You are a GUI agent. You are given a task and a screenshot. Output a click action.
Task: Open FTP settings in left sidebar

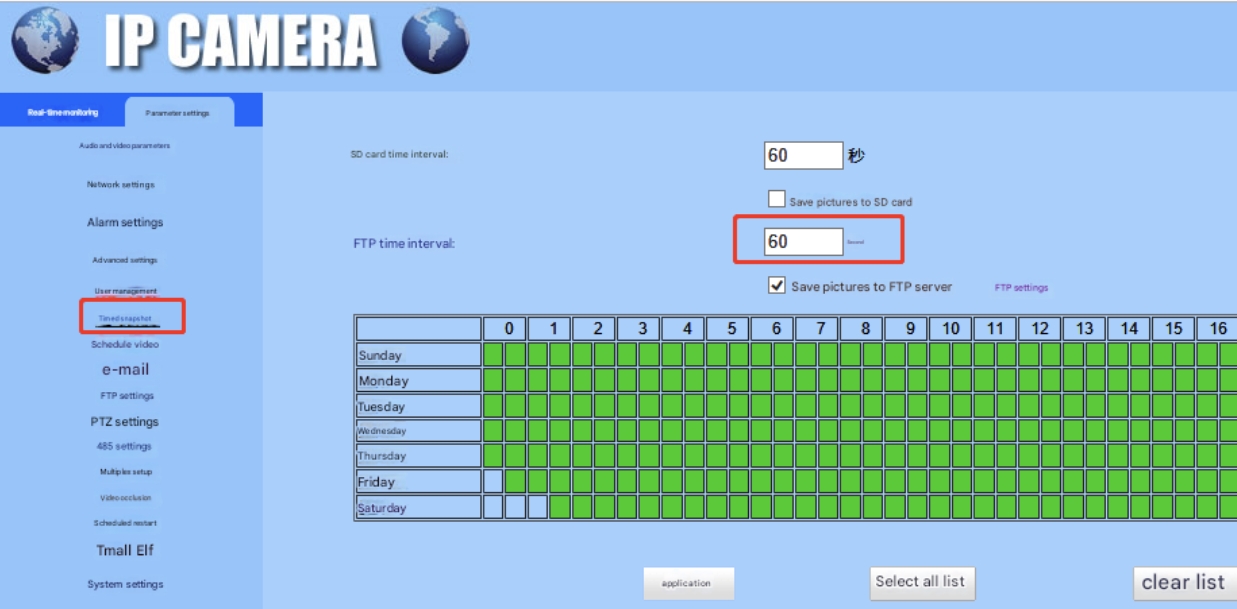tap(127, 396)
